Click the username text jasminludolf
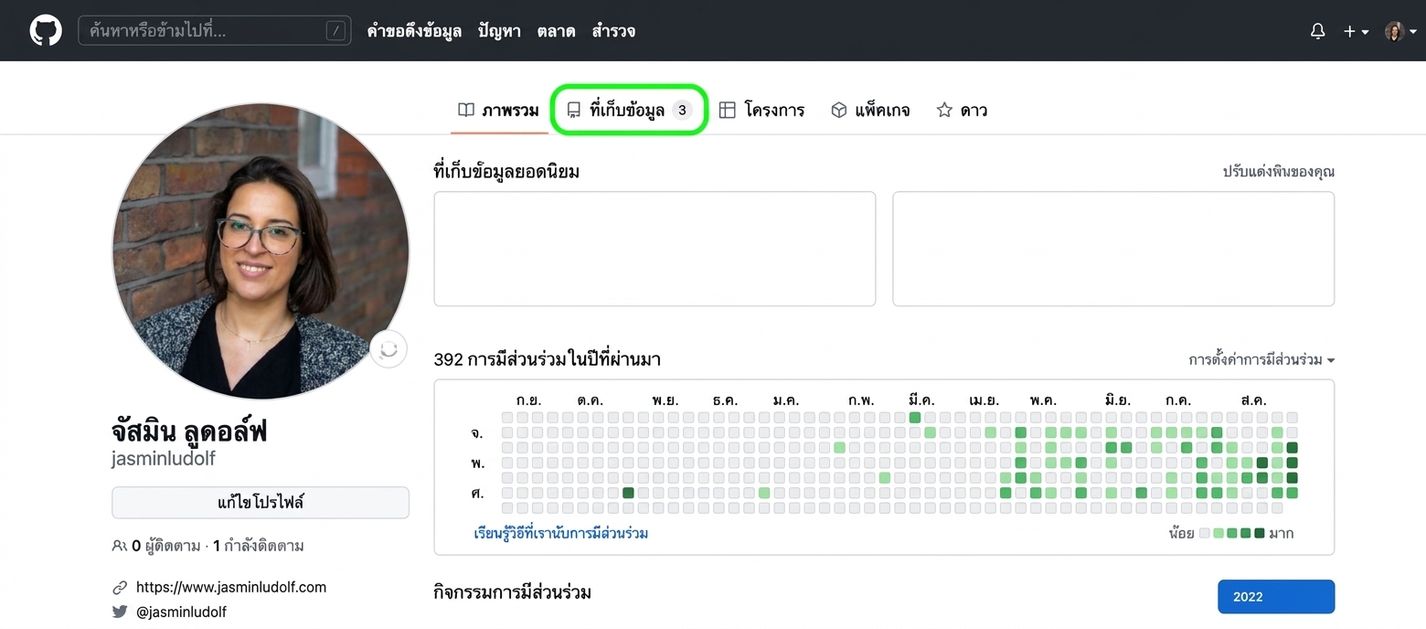This screenshot has width=1426, height=629. click(163, 459)
